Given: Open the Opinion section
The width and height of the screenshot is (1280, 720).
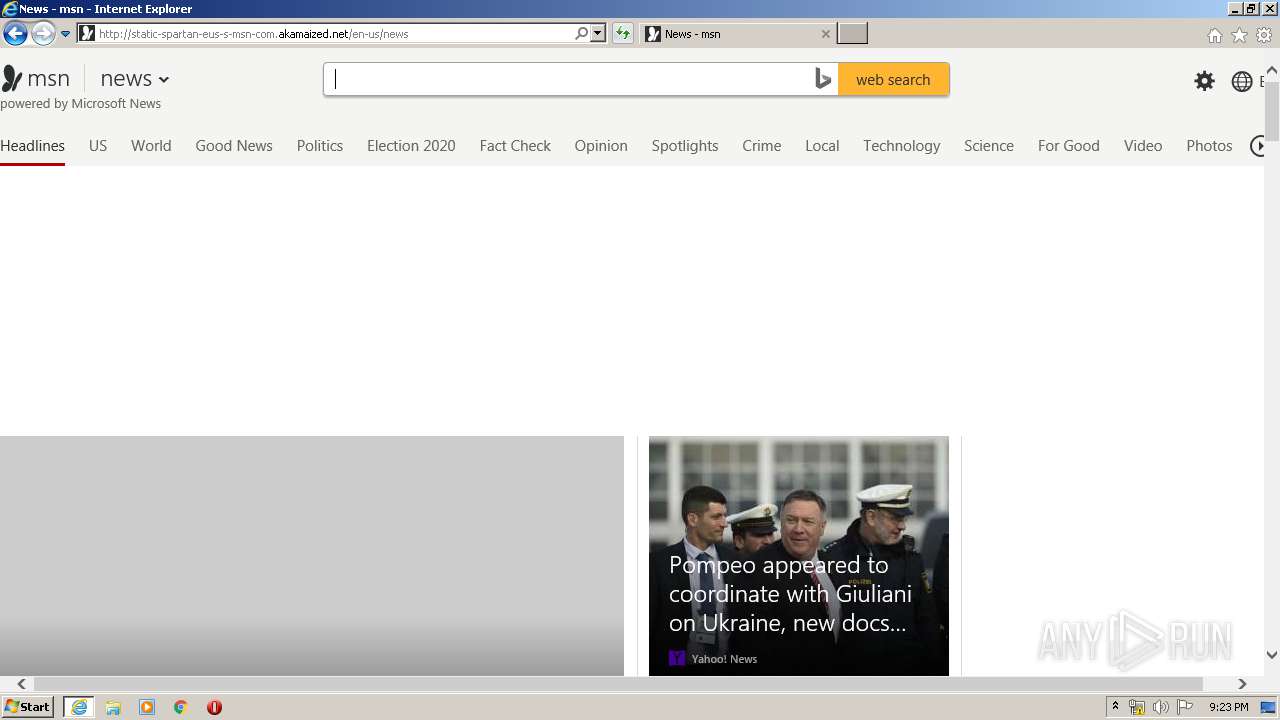Looking at the screenshot, I should point(601,146).
